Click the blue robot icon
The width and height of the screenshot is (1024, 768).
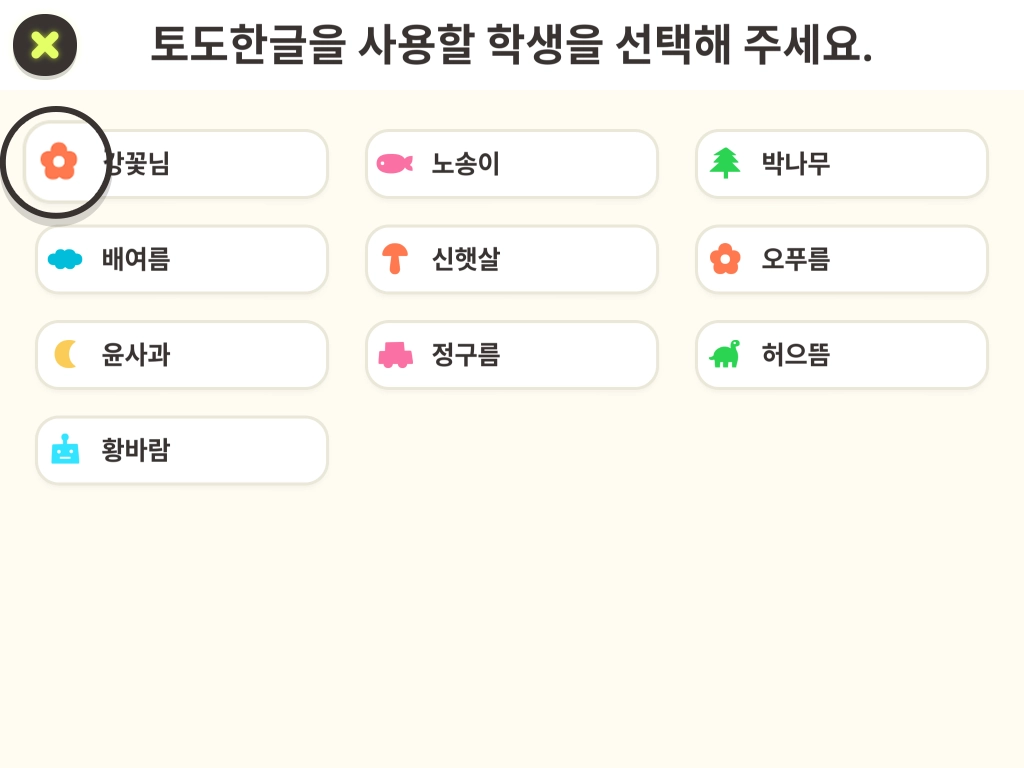click(x=65, y=450)
